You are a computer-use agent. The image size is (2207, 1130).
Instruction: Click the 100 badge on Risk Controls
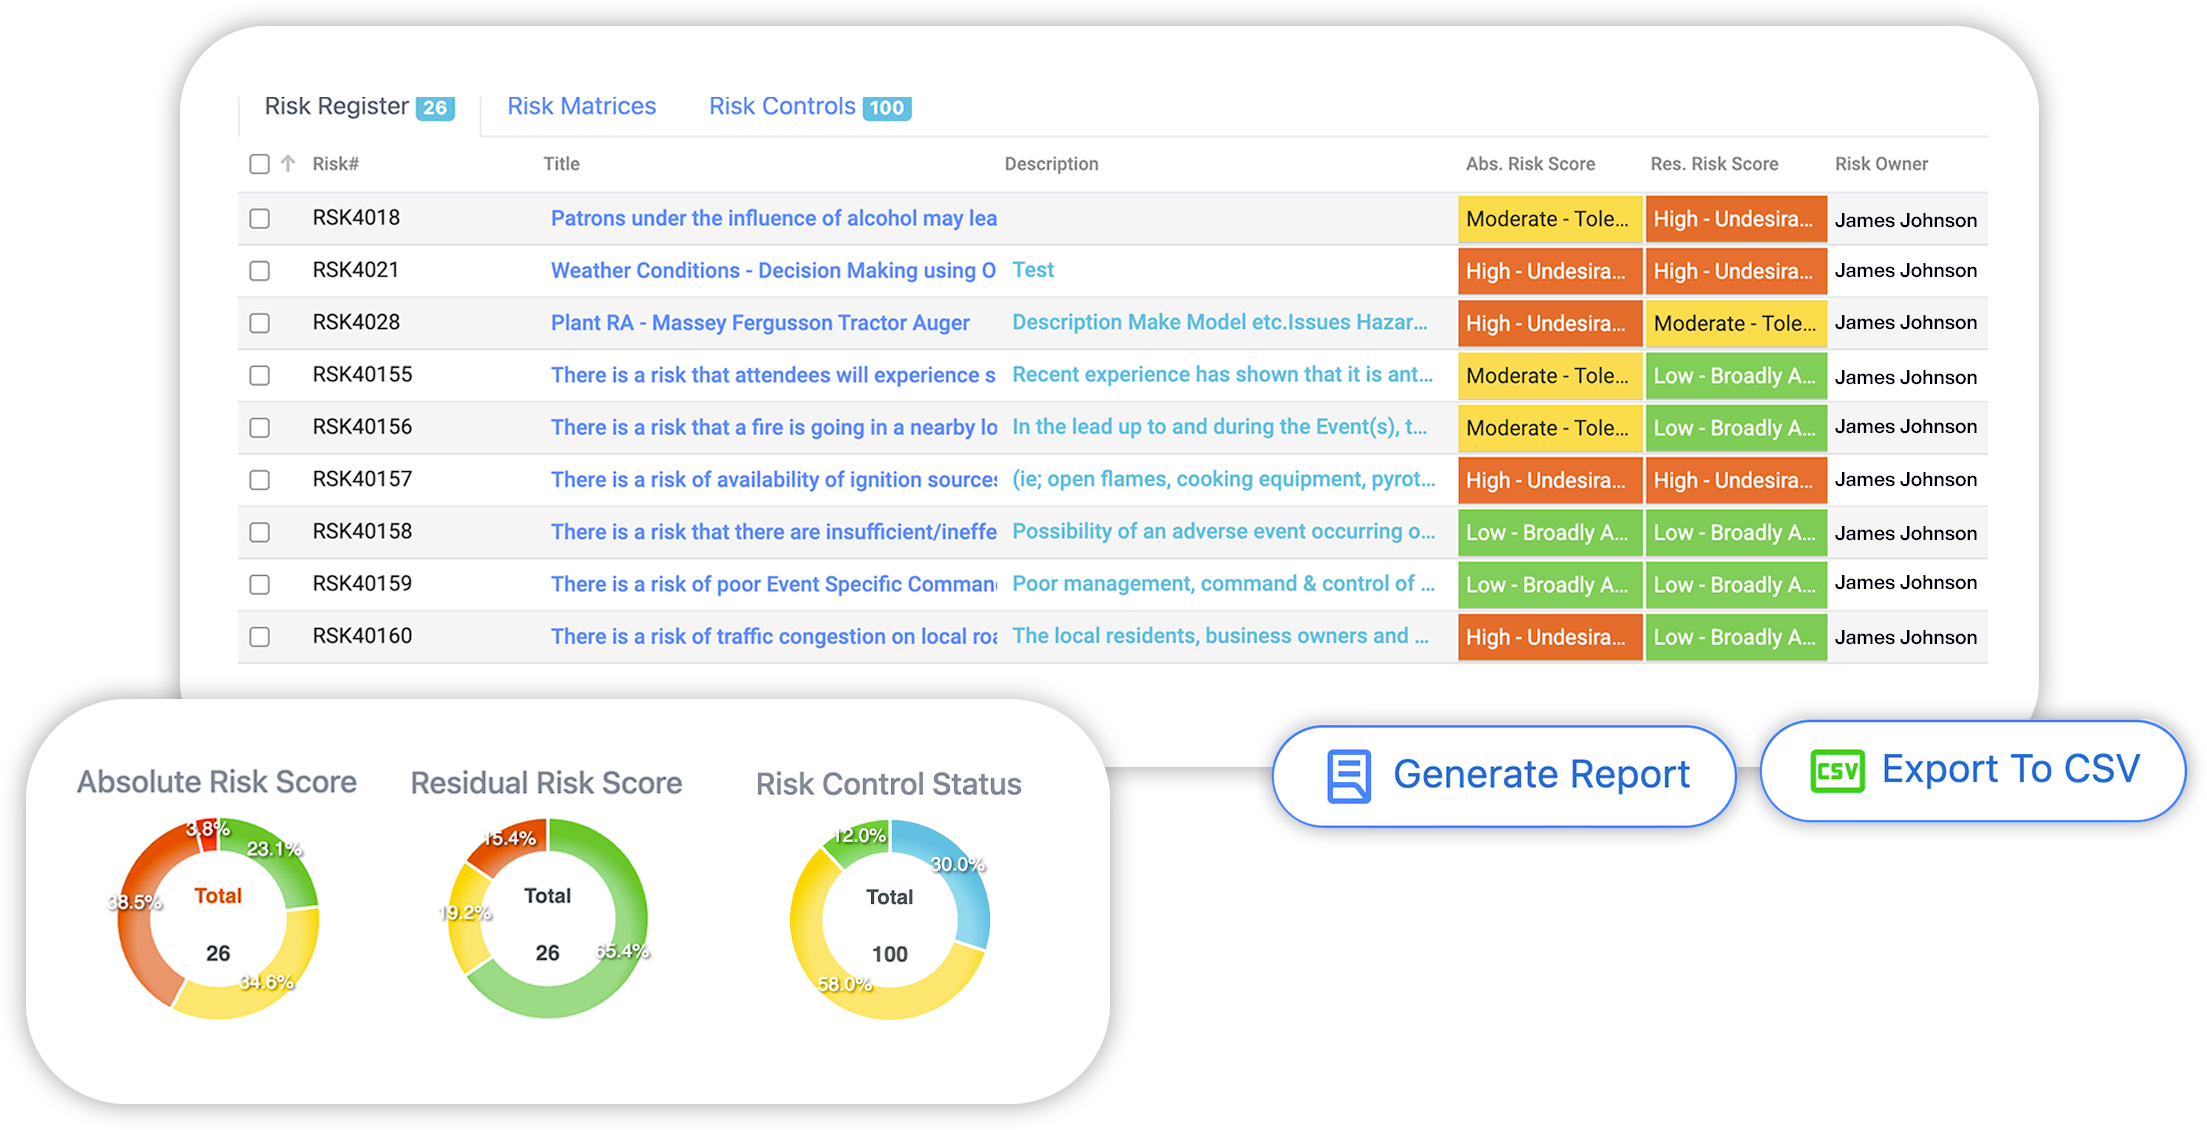pos(886,108)
